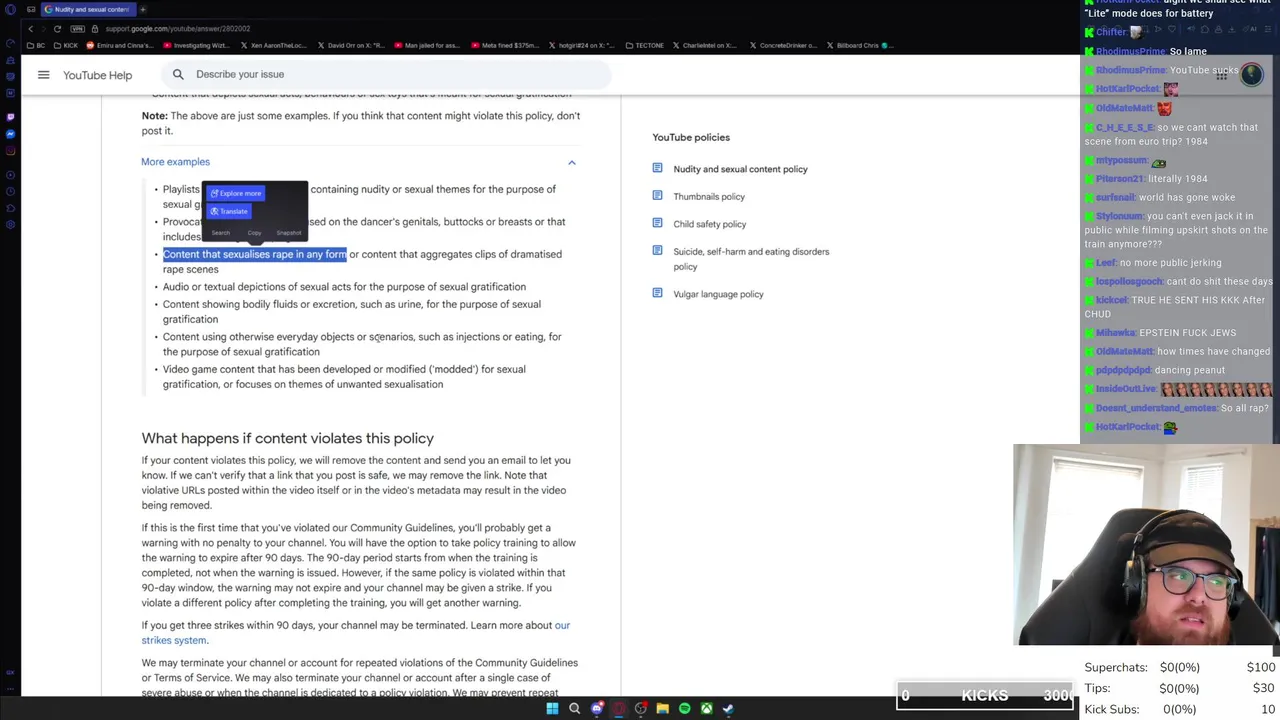This screenshot has width=1280, height=720.
Task: Click the Google account avatar
Action: pos(1251,75)
